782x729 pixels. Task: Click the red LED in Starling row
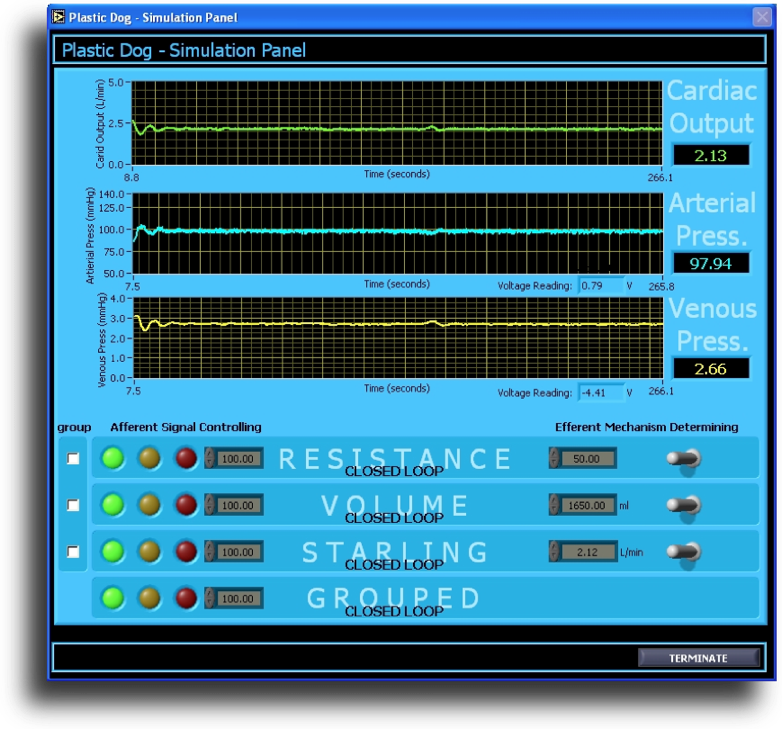[186, 551]
